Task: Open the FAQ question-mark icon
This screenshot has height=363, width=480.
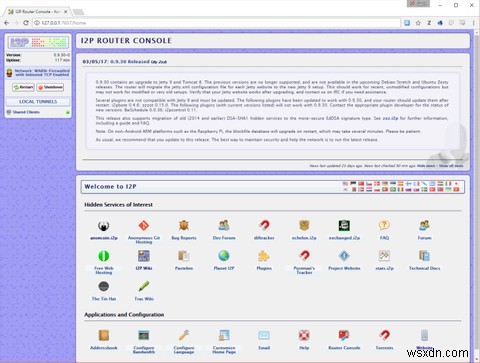Action: point(384,226)
